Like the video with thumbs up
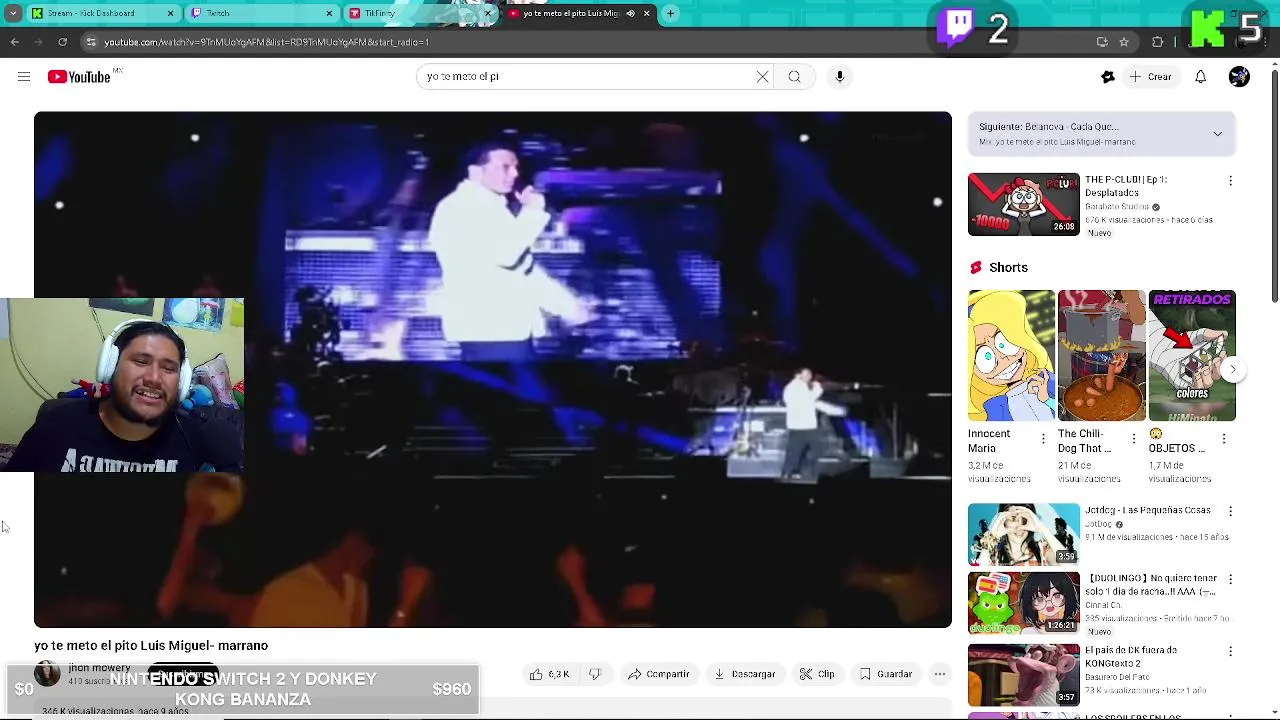1280x720 pixels. click(x=549, y=674)
